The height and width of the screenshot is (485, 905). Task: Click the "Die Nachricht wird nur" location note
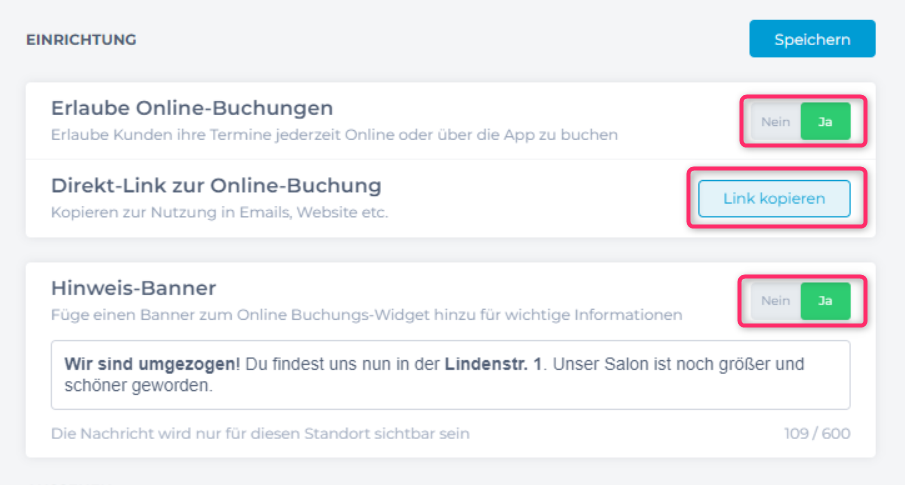click(x=260, y=434)
